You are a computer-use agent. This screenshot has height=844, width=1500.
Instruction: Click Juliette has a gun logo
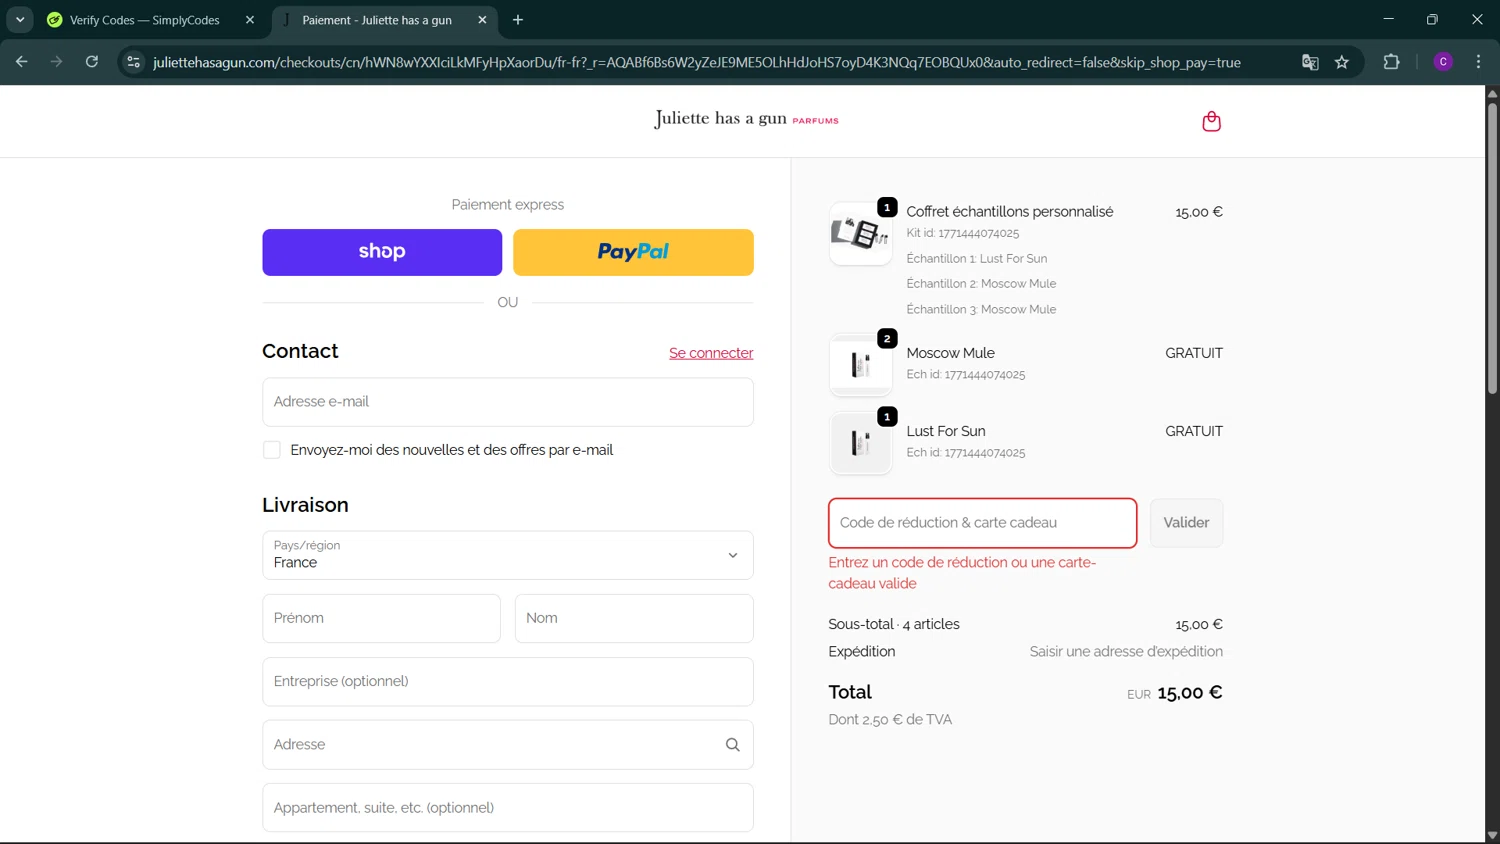pyautogui.click(x=746, y=119)
